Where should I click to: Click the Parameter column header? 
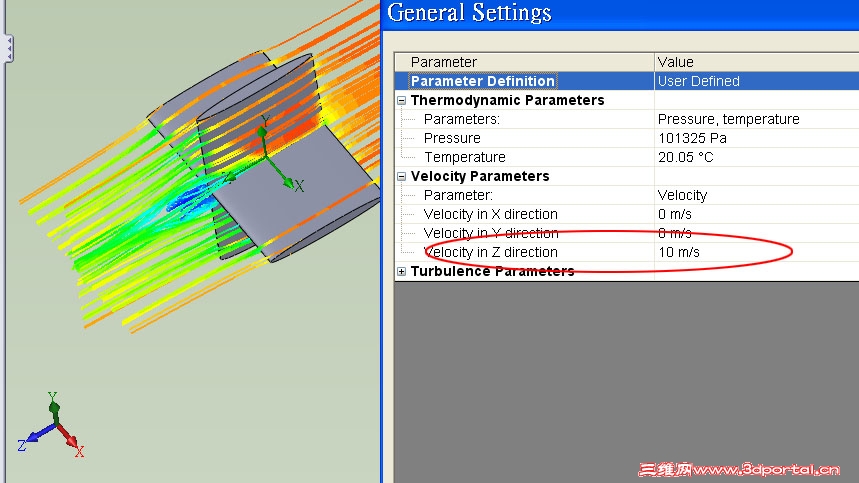[x=524, y=62]
